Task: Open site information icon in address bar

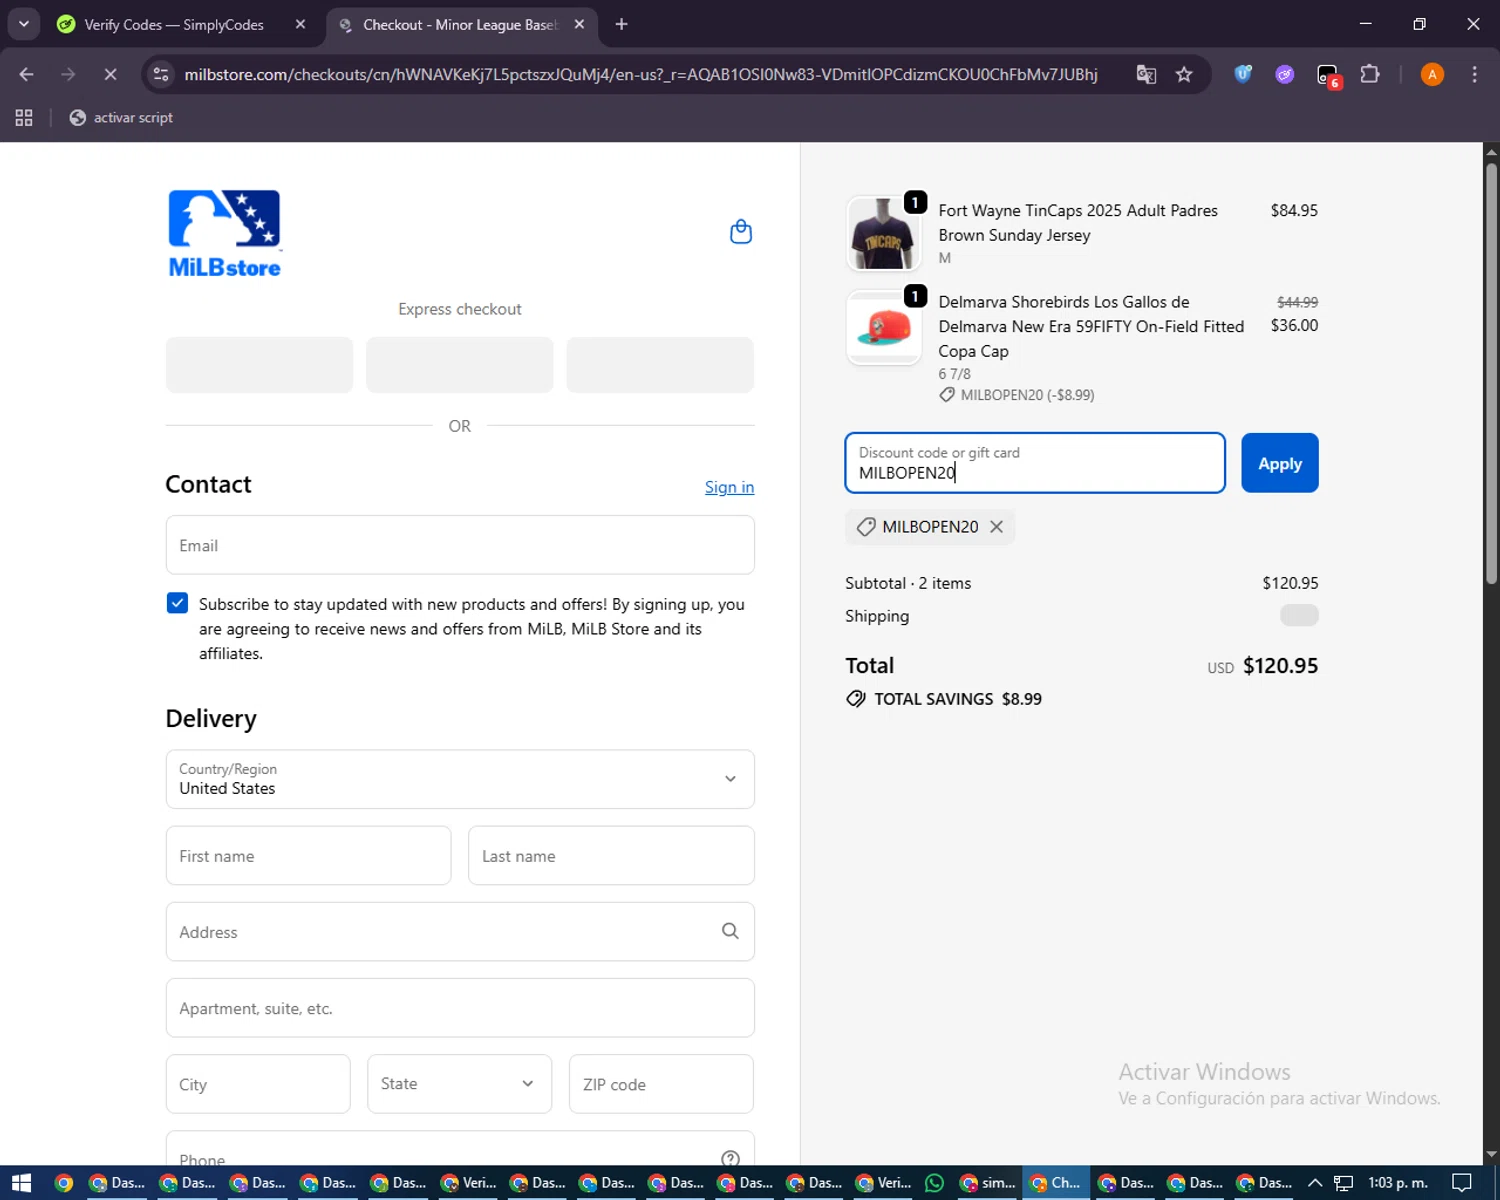Action: (x=161, y=74)
